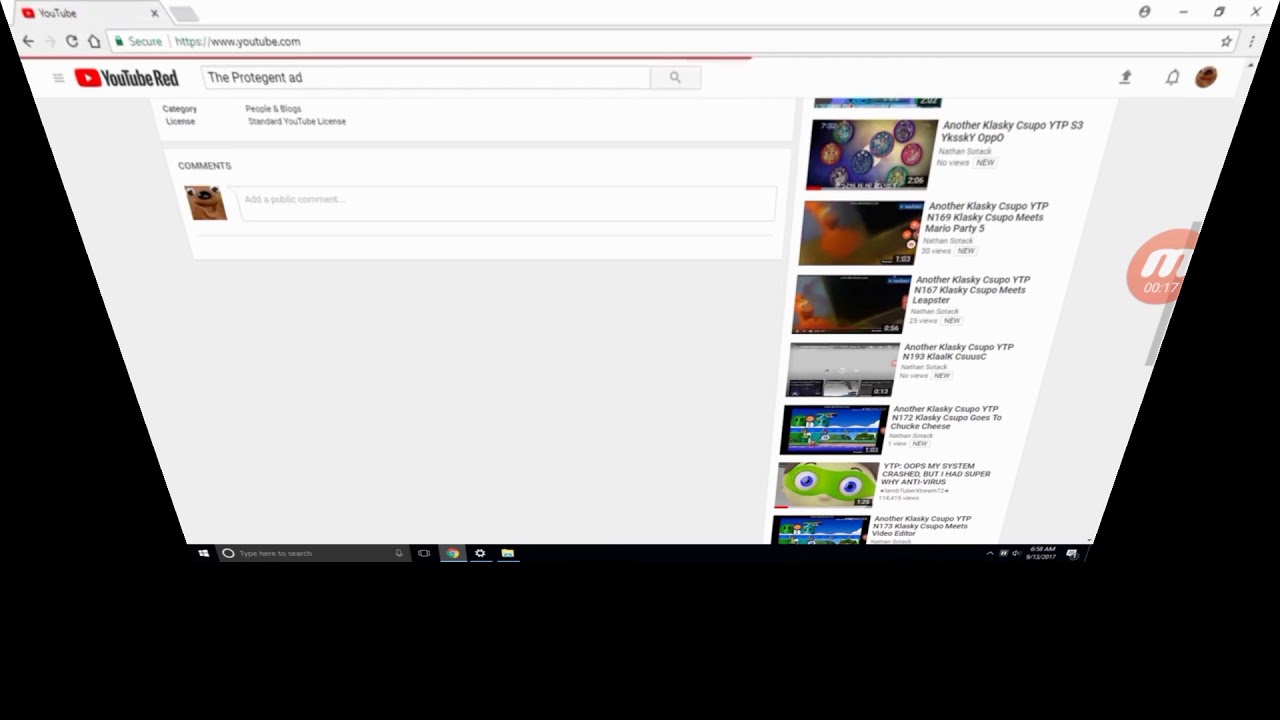
Task: Open title 'Another Klasky Csupo YTP S3'
Action: (x=1012, y=131)
